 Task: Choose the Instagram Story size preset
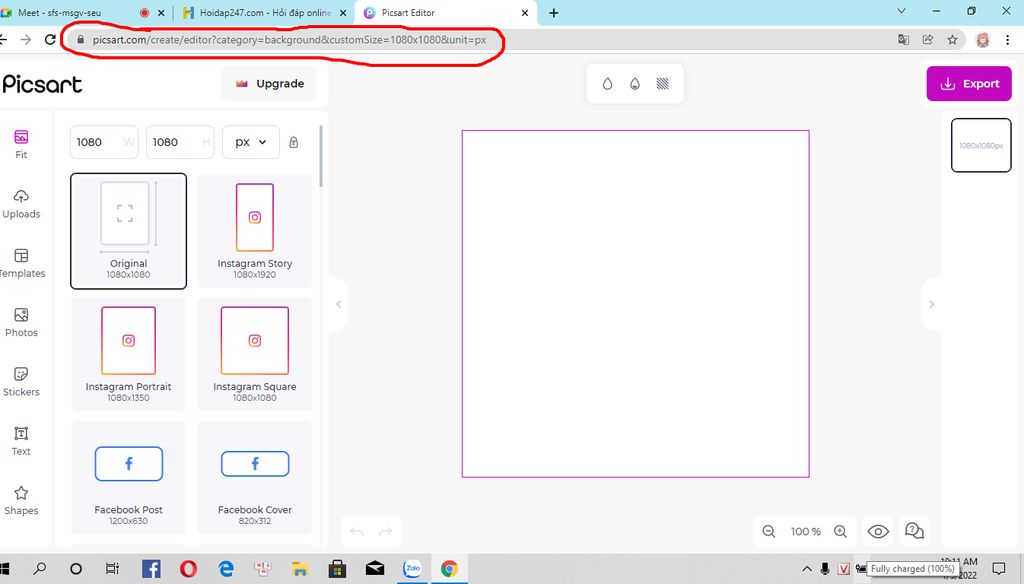255,231
